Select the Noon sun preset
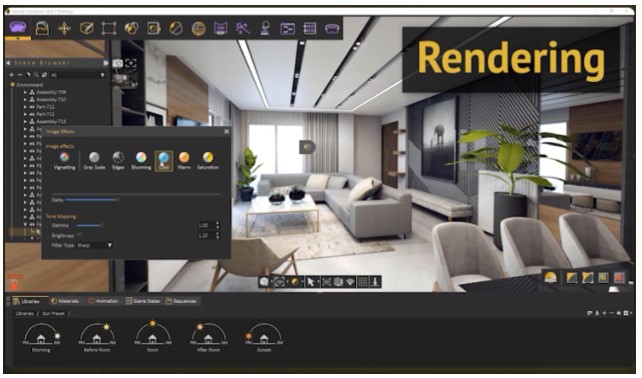This screenshot has height=378, width=642. (153, 337)
